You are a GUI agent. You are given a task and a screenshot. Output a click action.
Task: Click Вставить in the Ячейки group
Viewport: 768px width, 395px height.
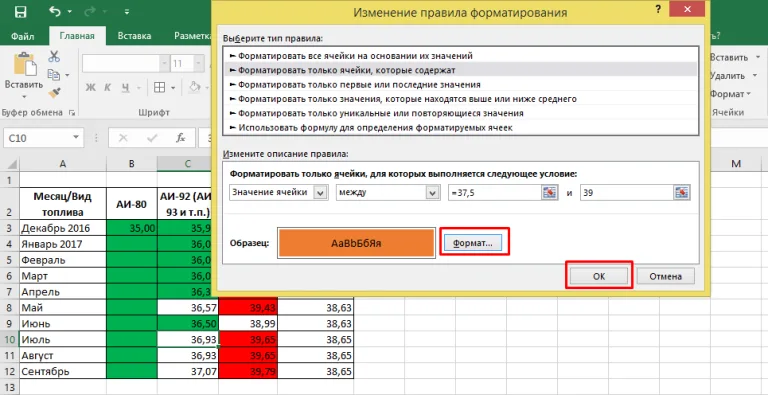729,57
